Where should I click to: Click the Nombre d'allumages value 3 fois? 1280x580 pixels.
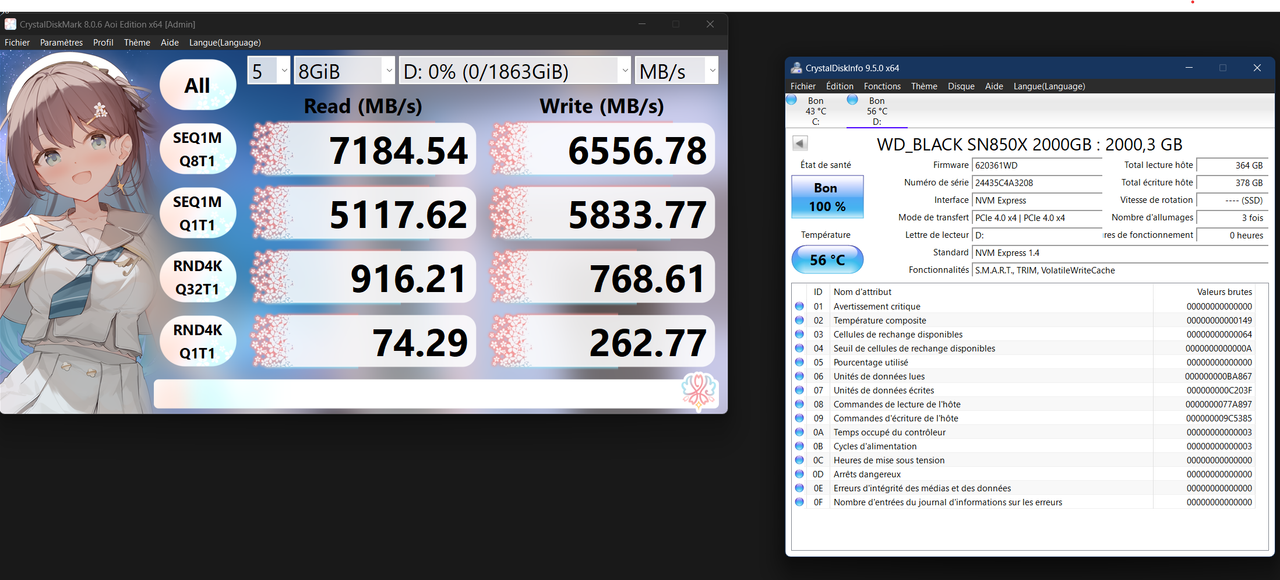[1231, 217]
